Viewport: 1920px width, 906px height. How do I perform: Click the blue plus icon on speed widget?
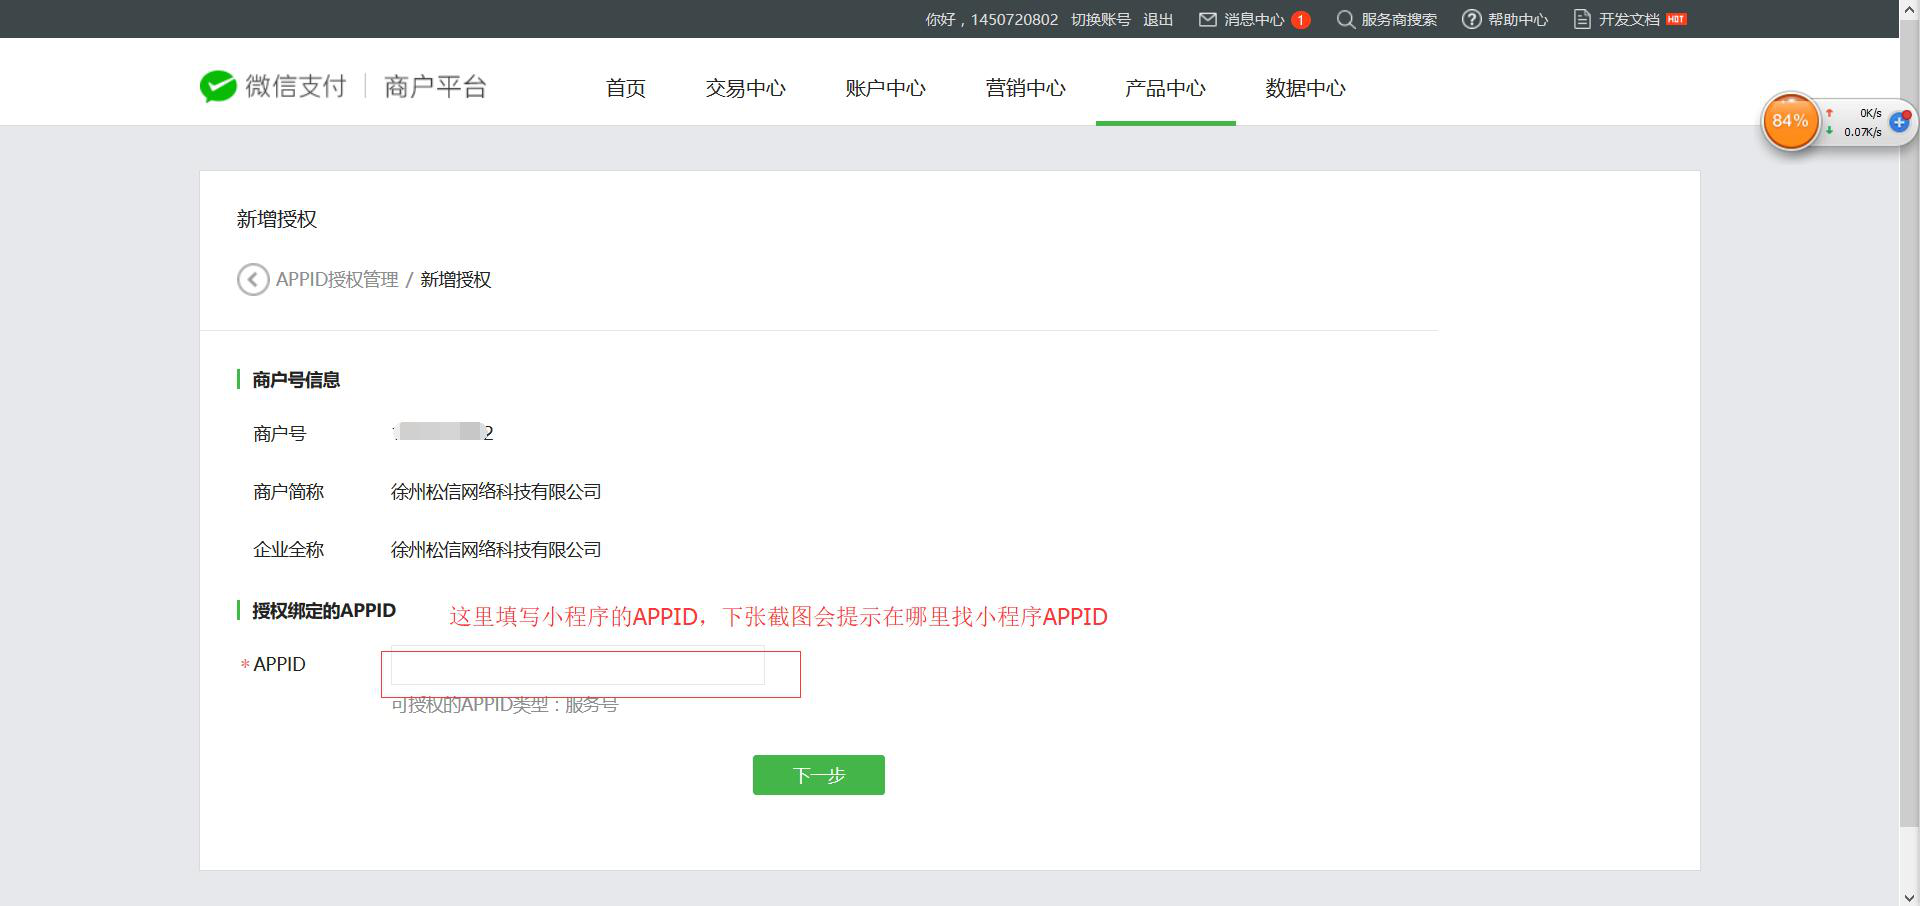click(x=1899, y=122)
